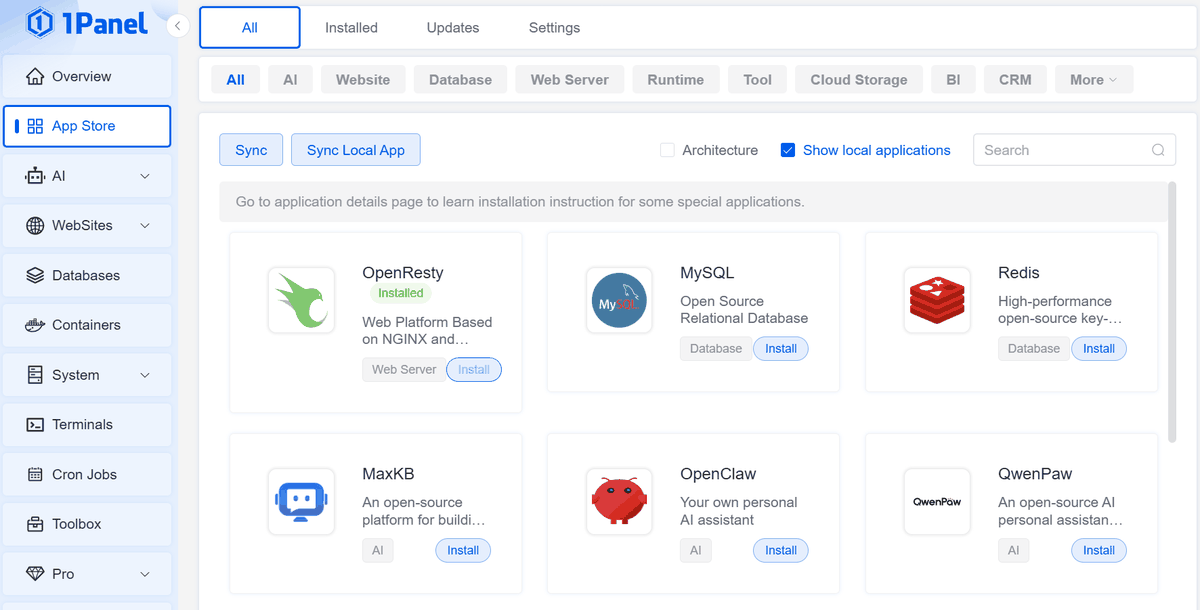
Task: Open Cron Jobs in the sidebar
Action: [87, 475]
